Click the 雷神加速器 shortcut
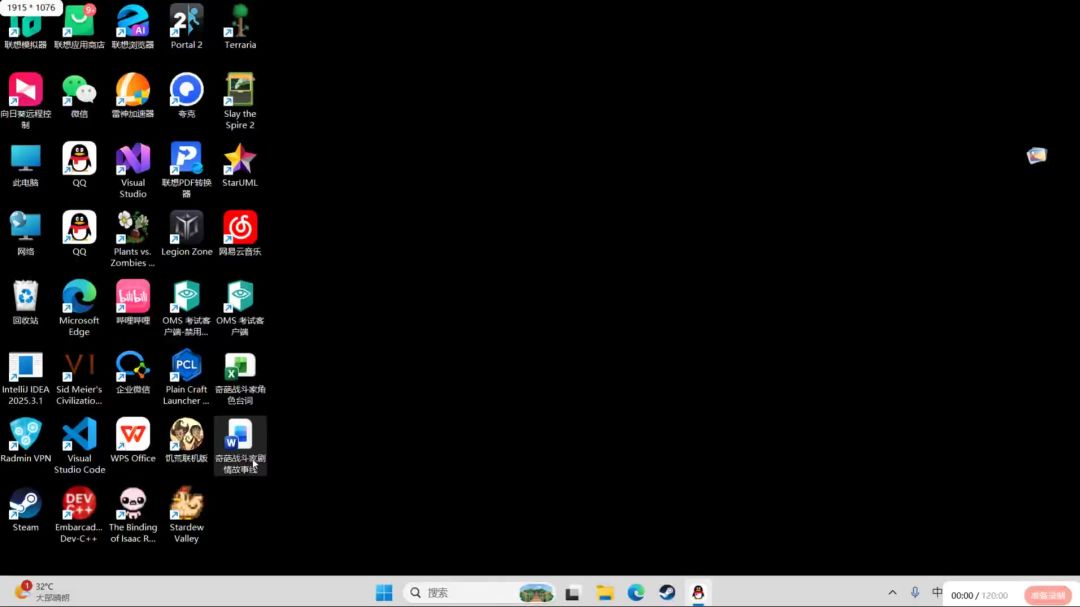This screenshot has height=607, width=1080. pyautogui.click(x=133, y=95)
